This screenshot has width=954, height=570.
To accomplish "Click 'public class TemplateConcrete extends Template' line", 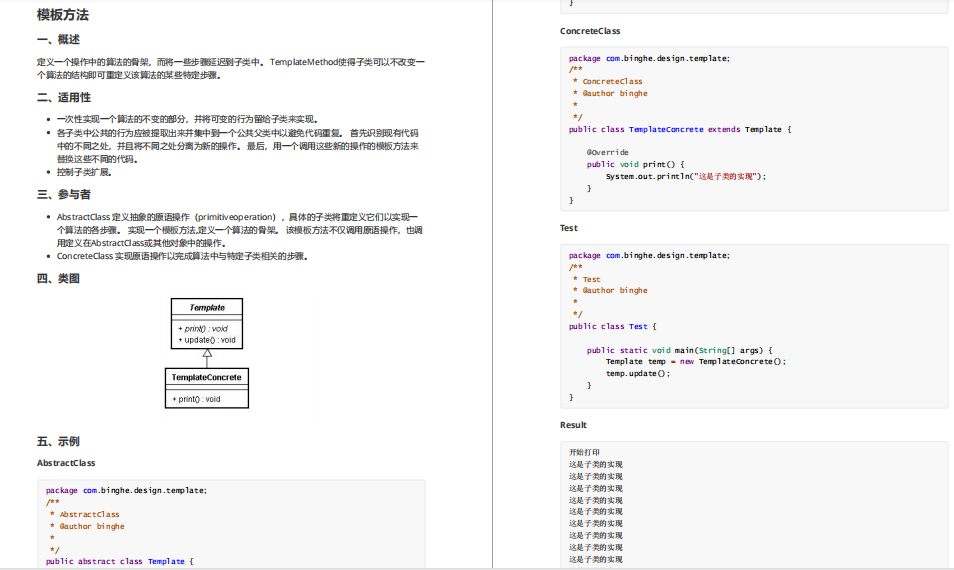I will point(680,130).
